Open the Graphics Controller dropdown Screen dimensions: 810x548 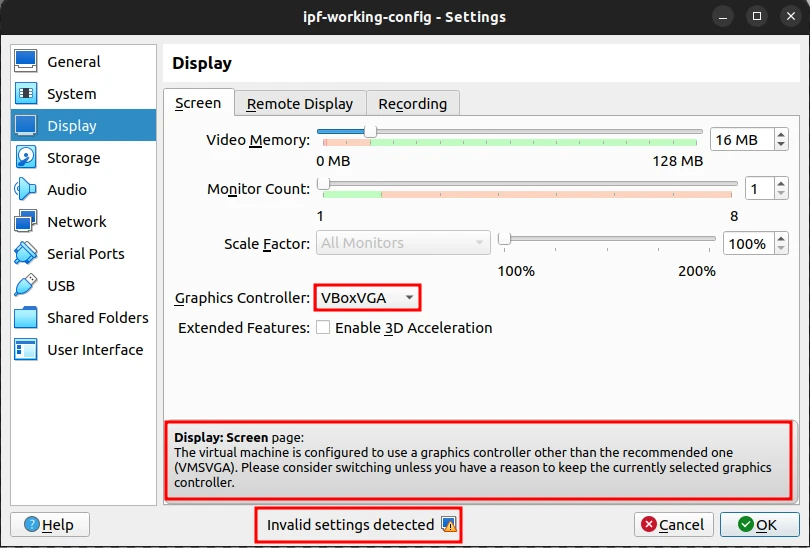tap(367, 298)
